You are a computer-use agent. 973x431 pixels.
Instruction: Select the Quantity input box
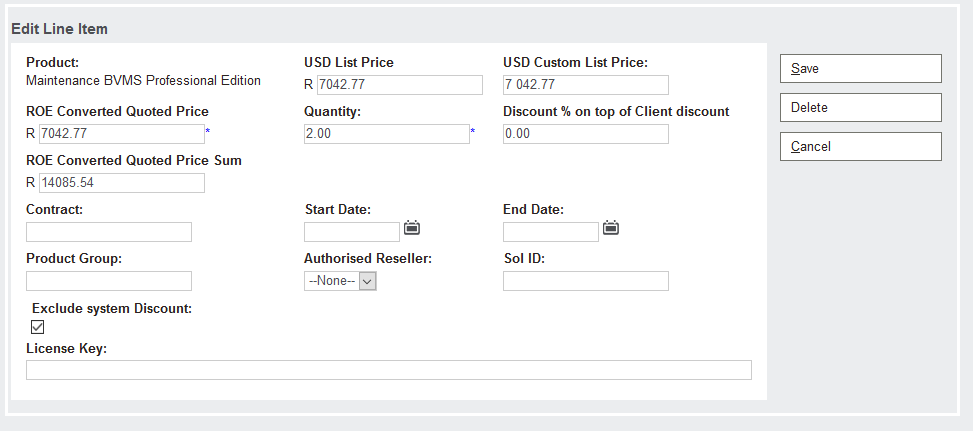(386, 134)
